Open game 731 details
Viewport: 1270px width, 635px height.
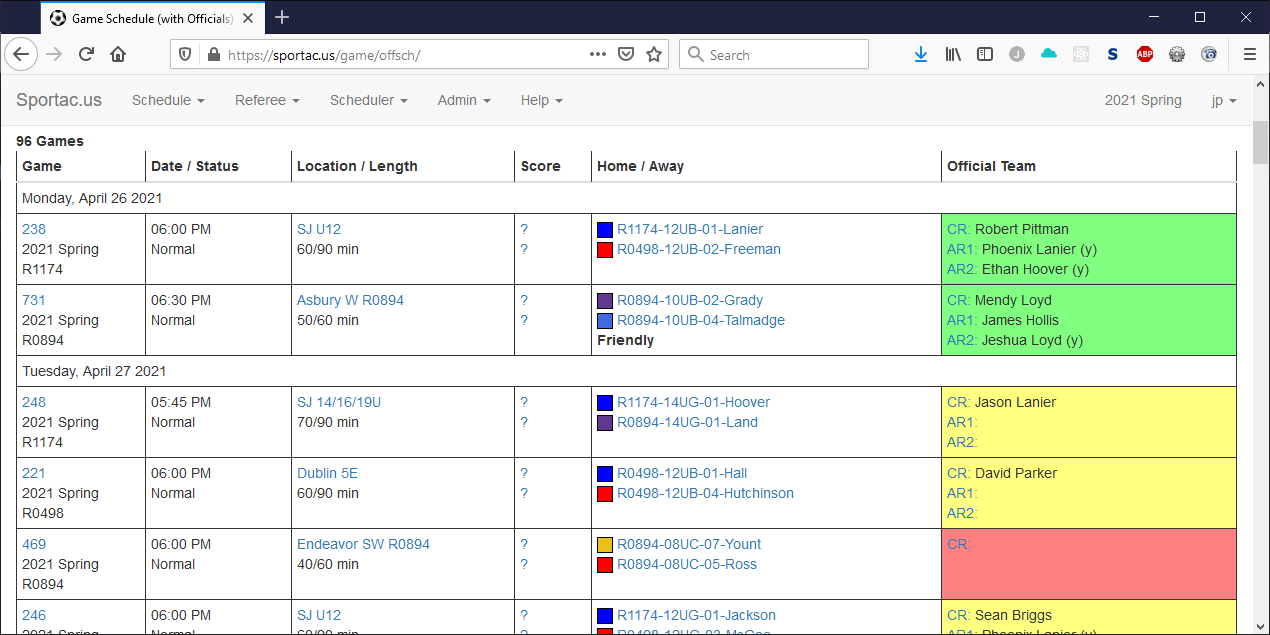tap(33, 300)
